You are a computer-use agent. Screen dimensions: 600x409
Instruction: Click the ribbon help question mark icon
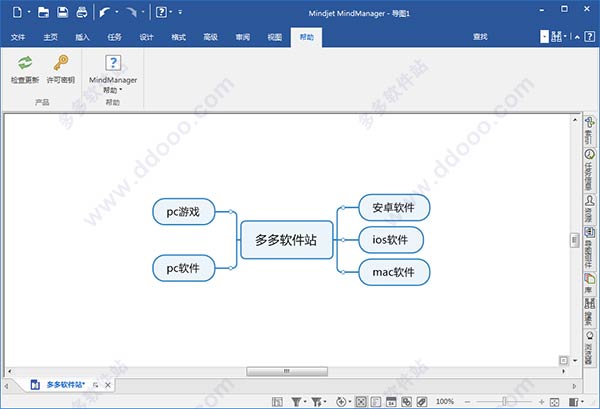tap(590, 37)
